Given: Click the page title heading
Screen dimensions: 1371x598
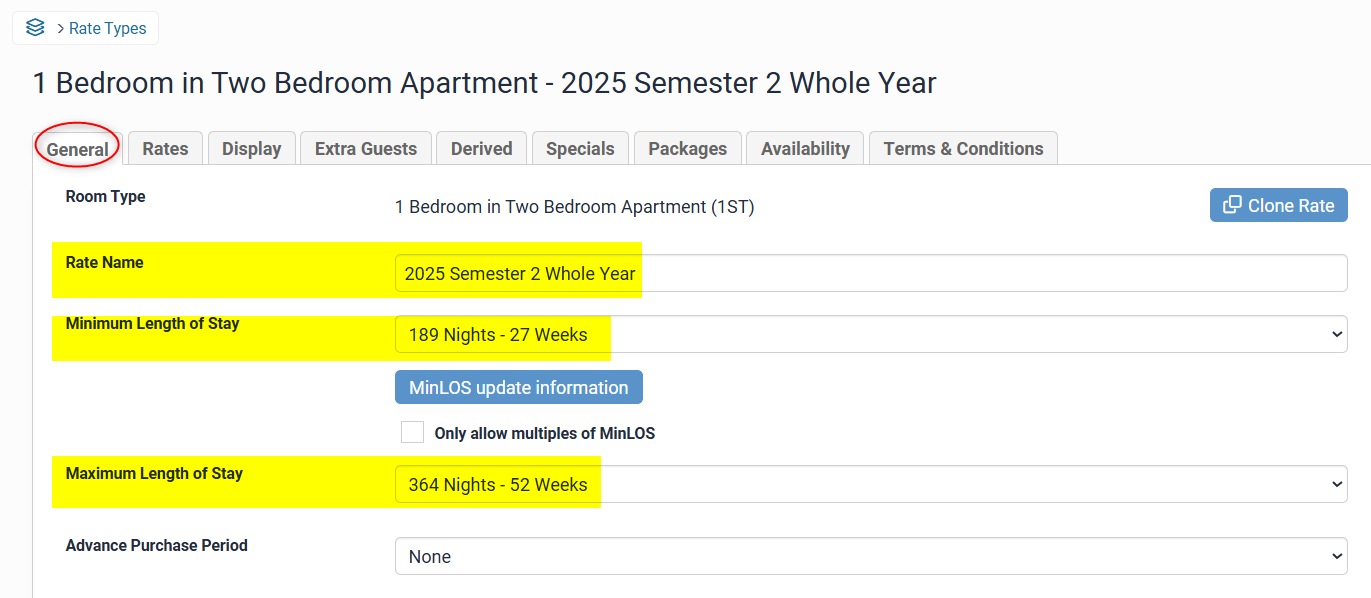Looking at the screenshot, I should point(484,83).
